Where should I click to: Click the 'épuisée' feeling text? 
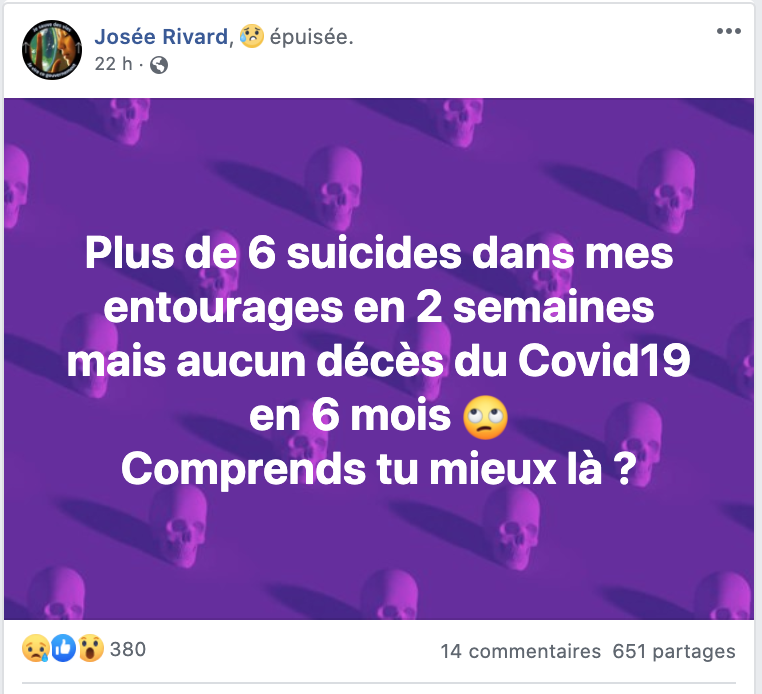click(x=312, y=37)
